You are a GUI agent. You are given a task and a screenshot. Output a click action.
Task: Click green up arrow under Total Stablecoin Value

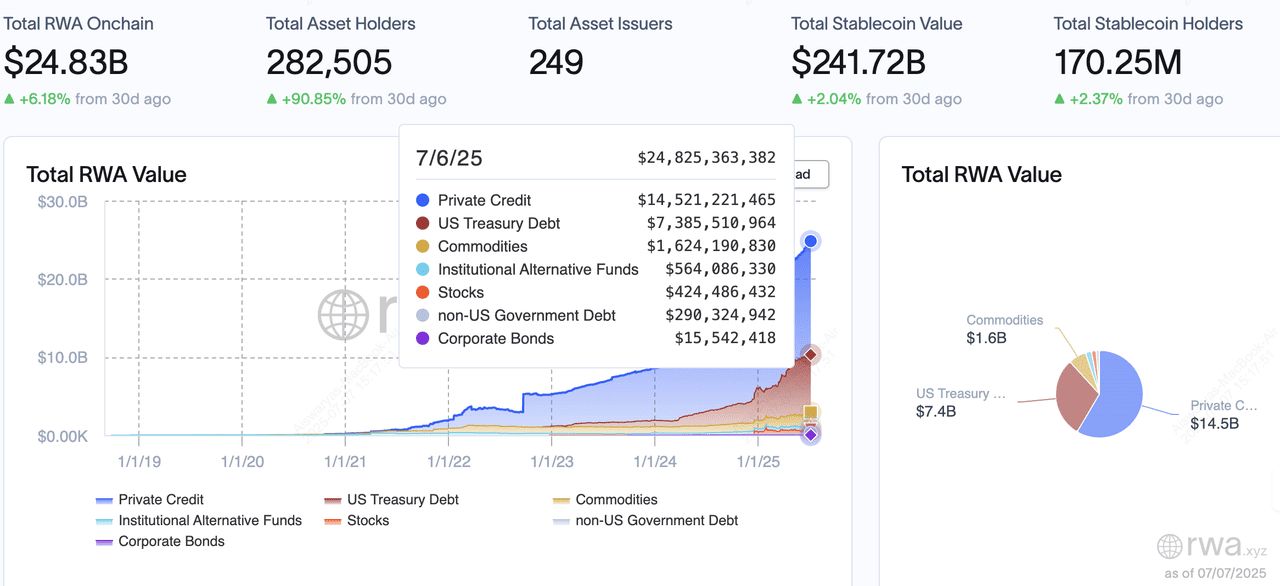point(797,99)
